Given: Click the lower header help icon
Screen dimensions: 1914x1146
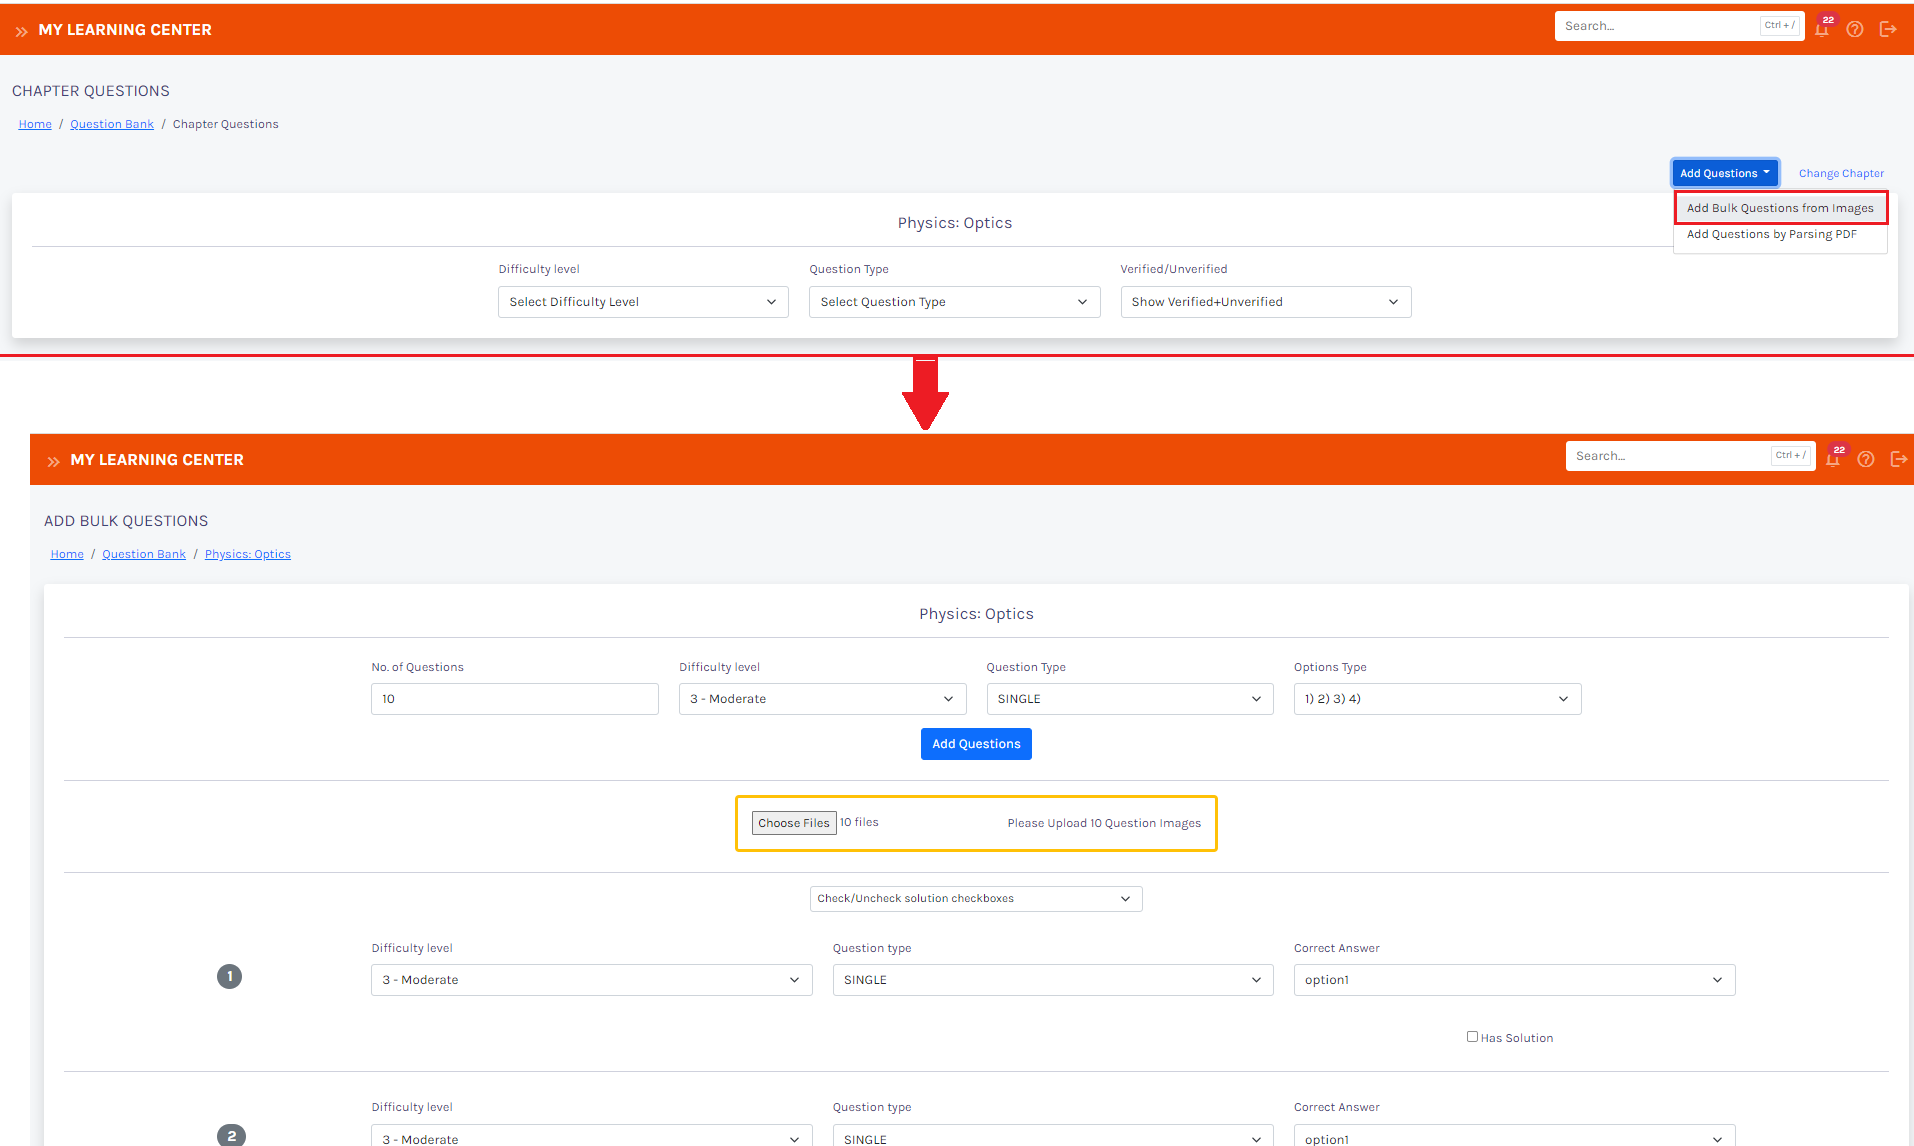Looking at the screenshot, I should pos(1866,459).
